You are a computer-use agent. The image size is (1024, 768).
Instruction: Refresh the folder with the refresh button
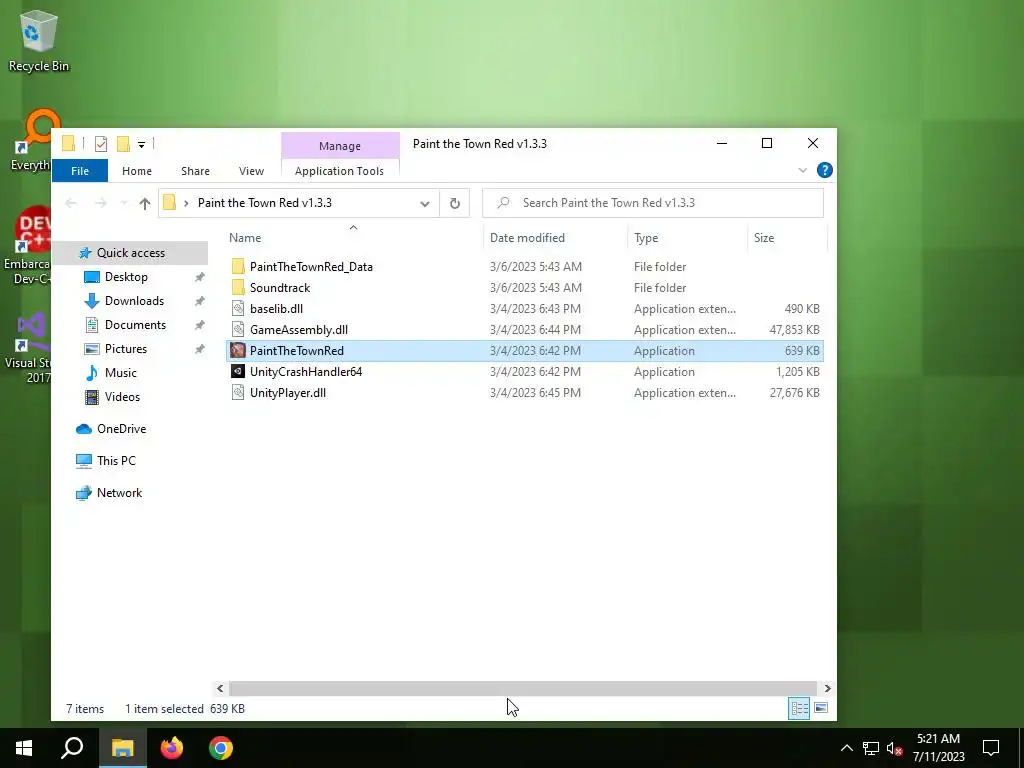pos(455,203)
